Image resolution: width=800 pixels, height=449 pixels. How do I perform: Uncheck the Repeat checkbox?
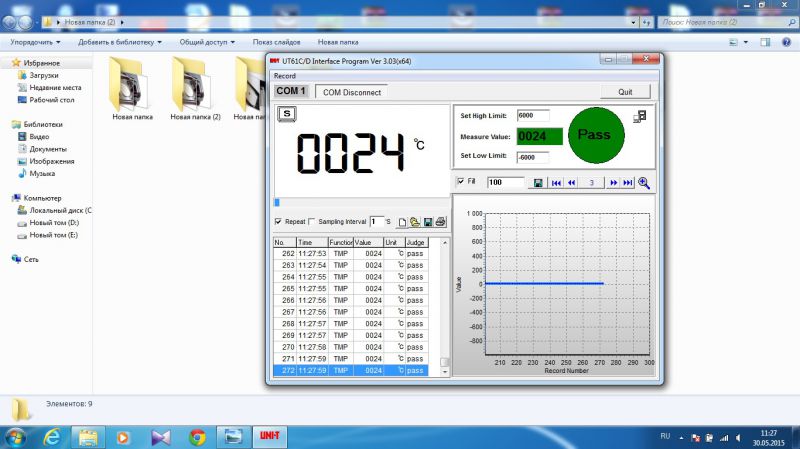click(278, 221)
